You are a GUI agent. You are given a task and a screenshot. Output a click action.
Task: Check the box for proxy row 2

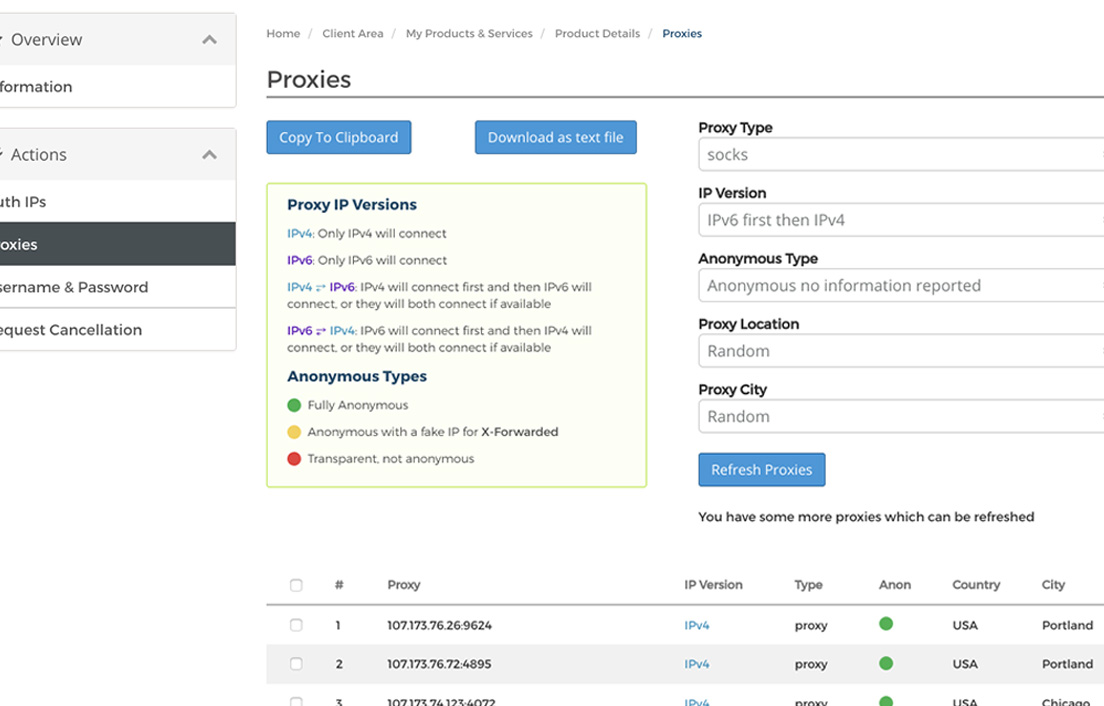[296, 664]
